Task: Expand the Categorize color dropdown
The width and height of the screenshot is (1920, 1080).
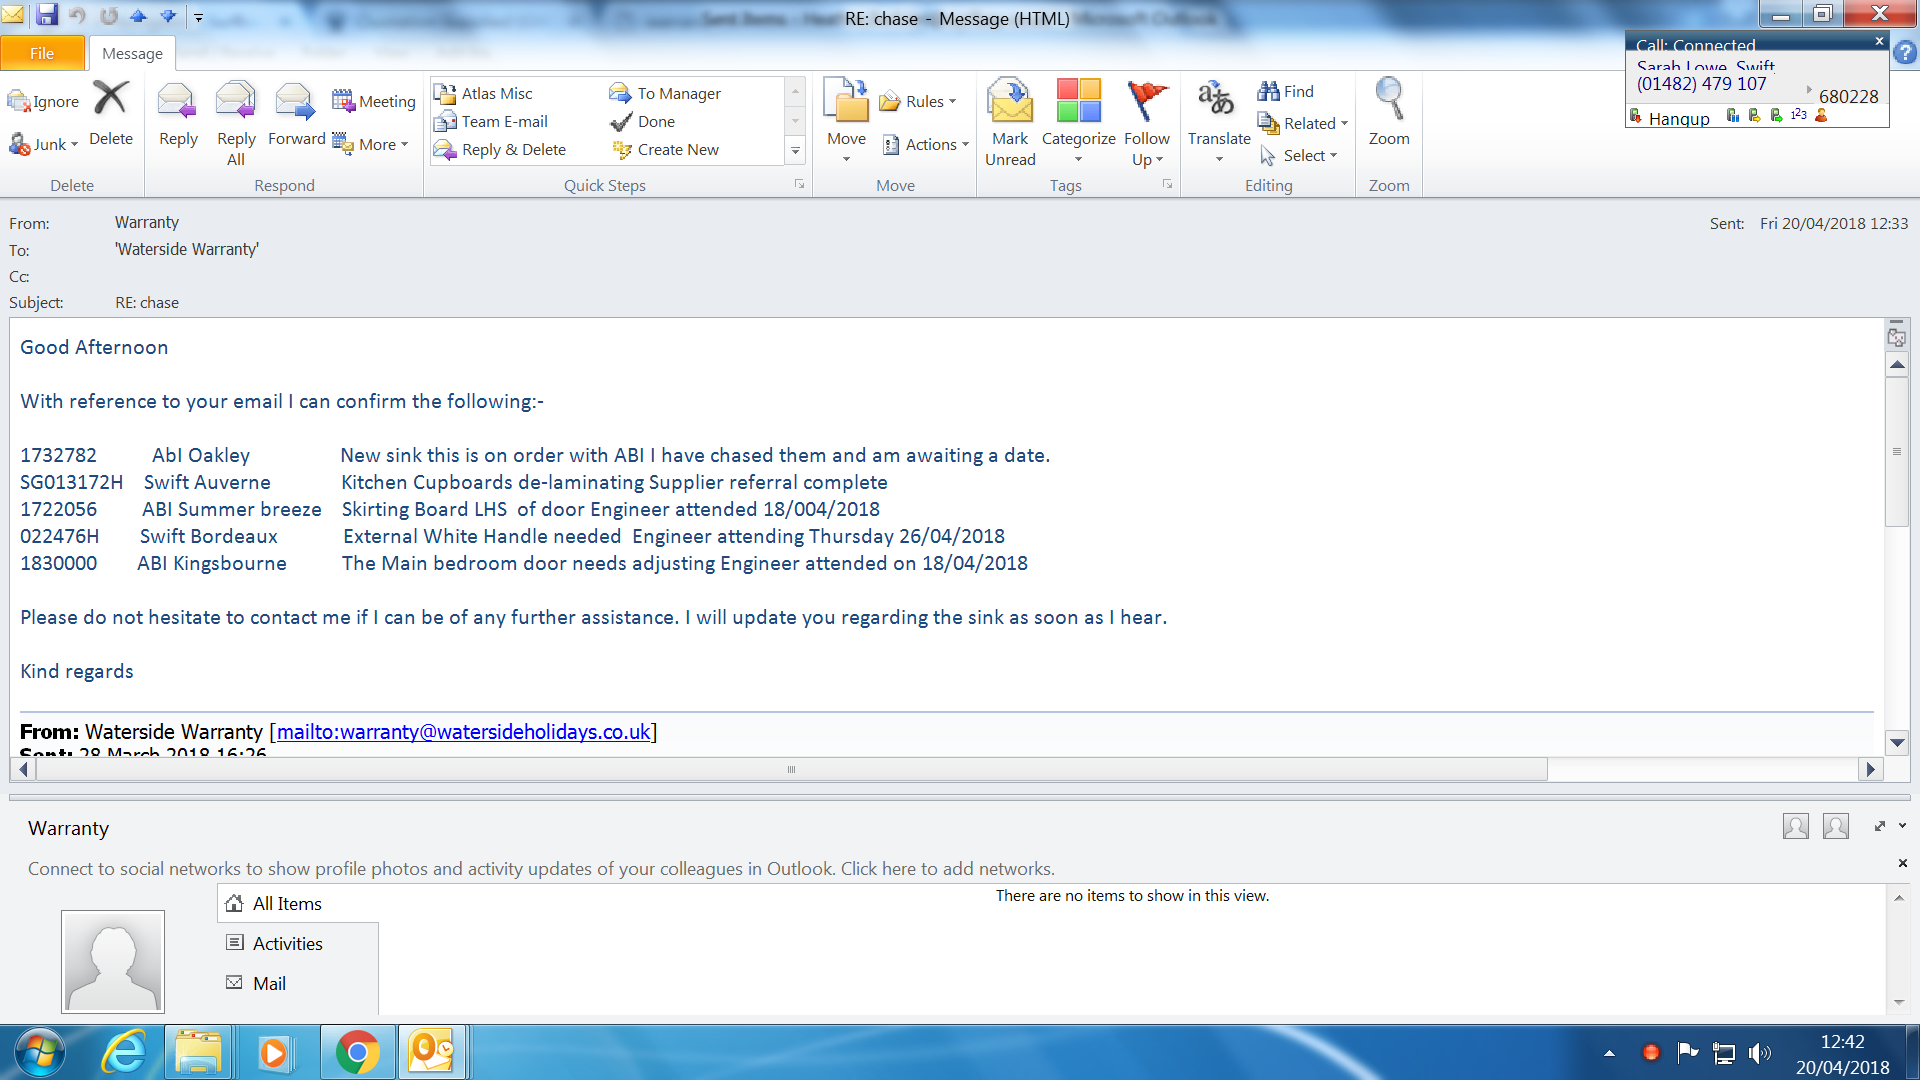Action: click(x=1078, y=160)
